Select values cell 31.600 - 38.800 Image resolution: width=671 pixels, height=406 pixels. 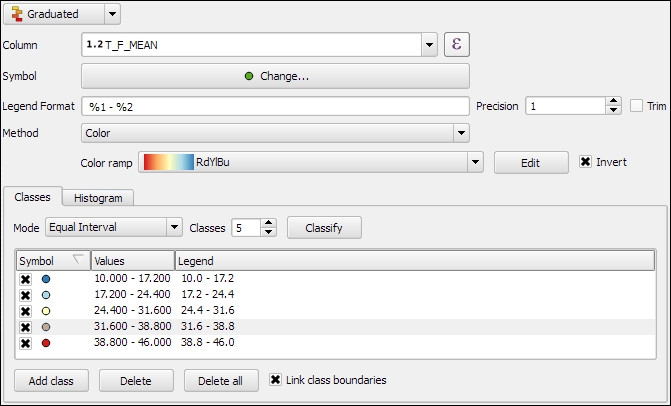133,326
